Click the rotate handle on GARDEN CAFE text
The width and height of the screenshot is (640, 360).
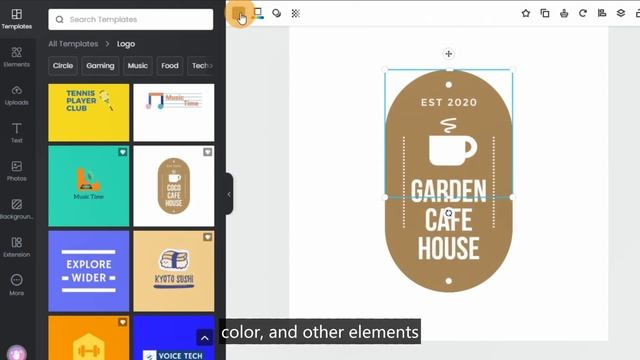pos(449,213)
